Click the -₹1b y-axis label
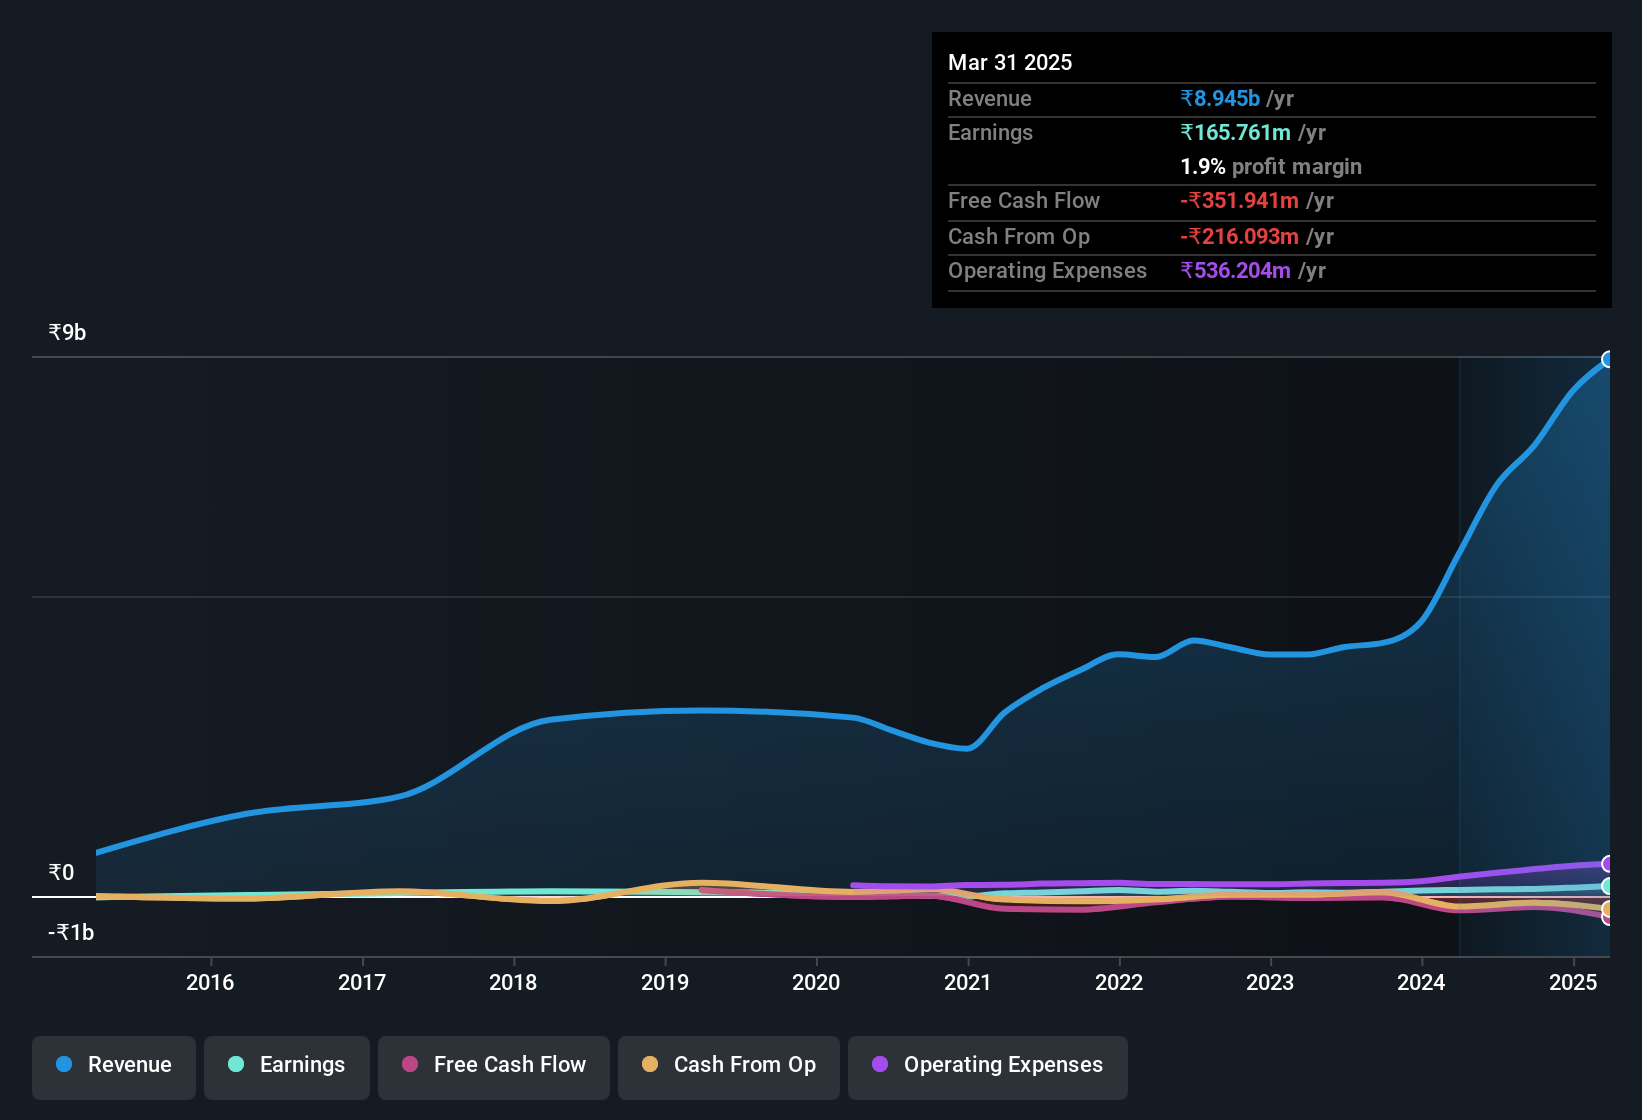This screenshot has width=1642, height=1120. pyautogui.click(x=71, y=932)
